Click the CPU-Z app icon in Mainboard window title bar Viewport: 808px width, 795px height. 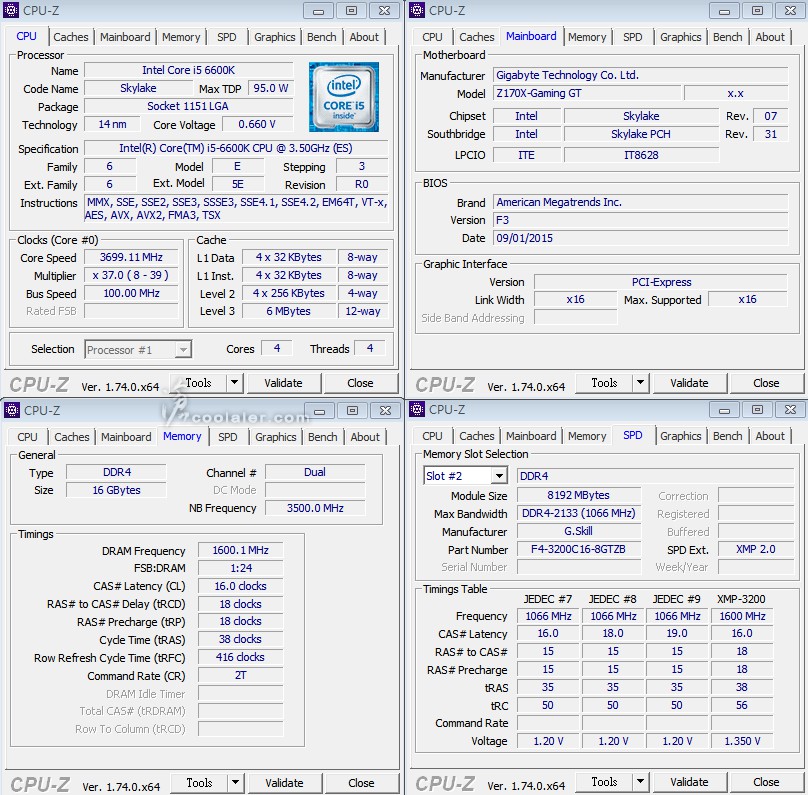point(417,10)
